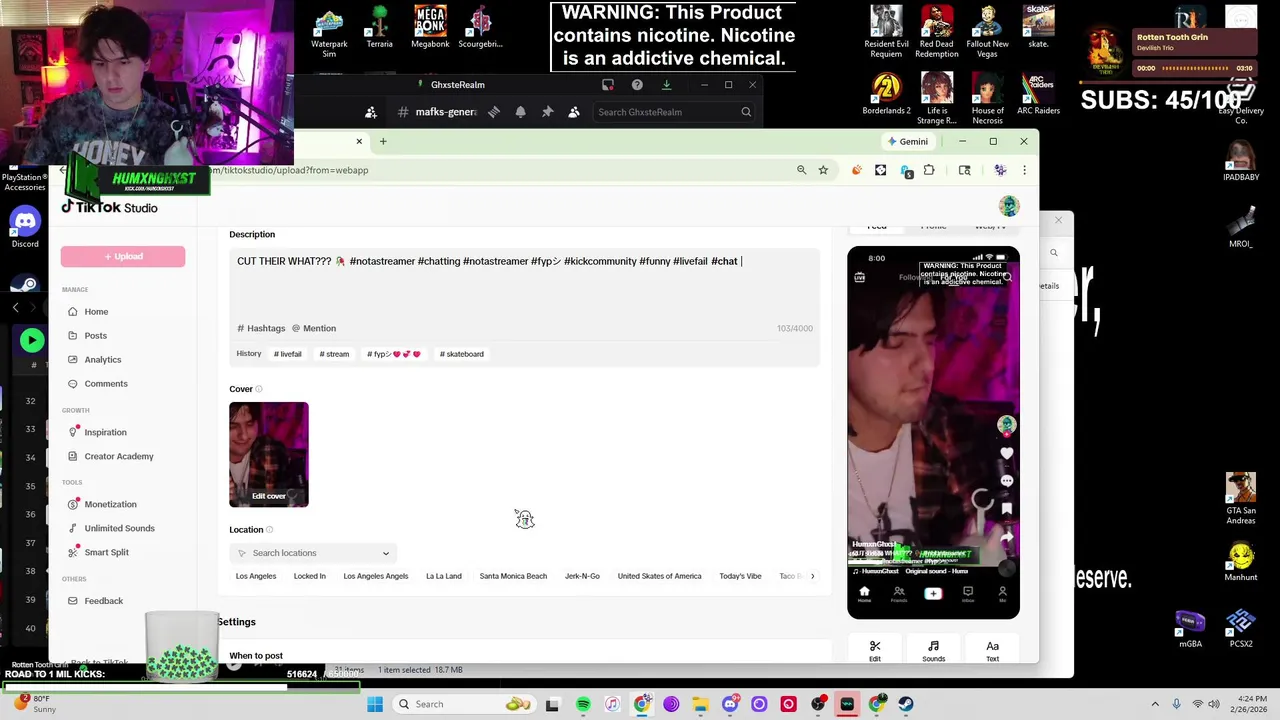
Task: Open Chrome extensions puzzle icon
Action: click(929, 170)
